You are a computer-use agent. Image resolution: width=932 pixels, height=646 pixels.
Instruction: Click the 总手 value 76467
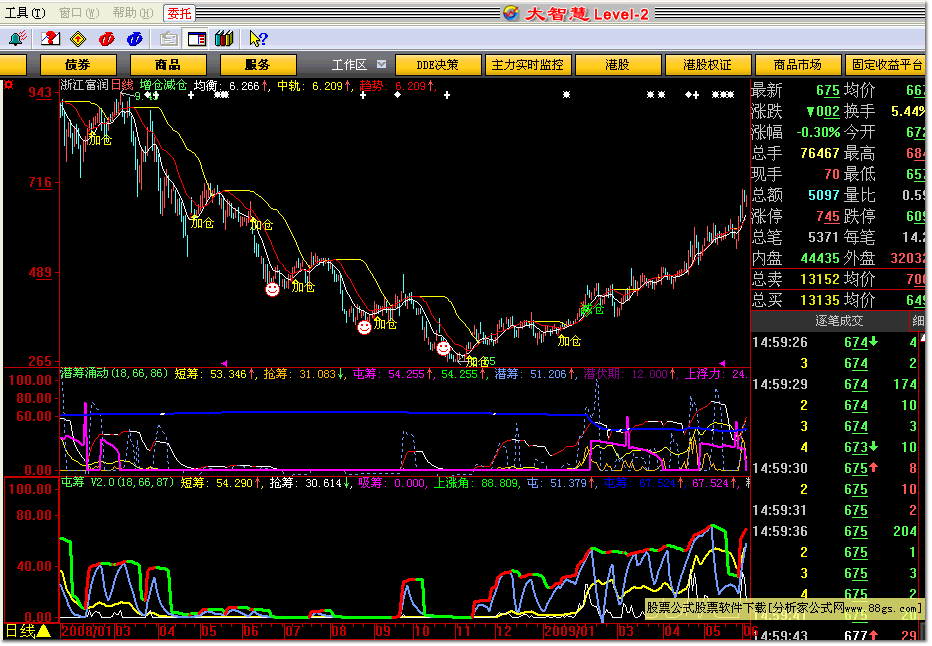(820, 153)
